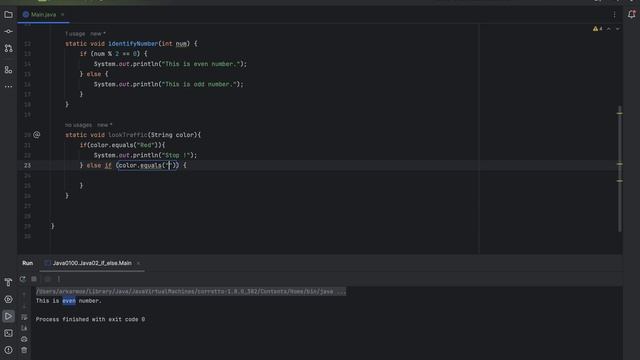The height and width of the screenshot is (360, 640).
Task: Click the java path line in console
Action: 191,291
